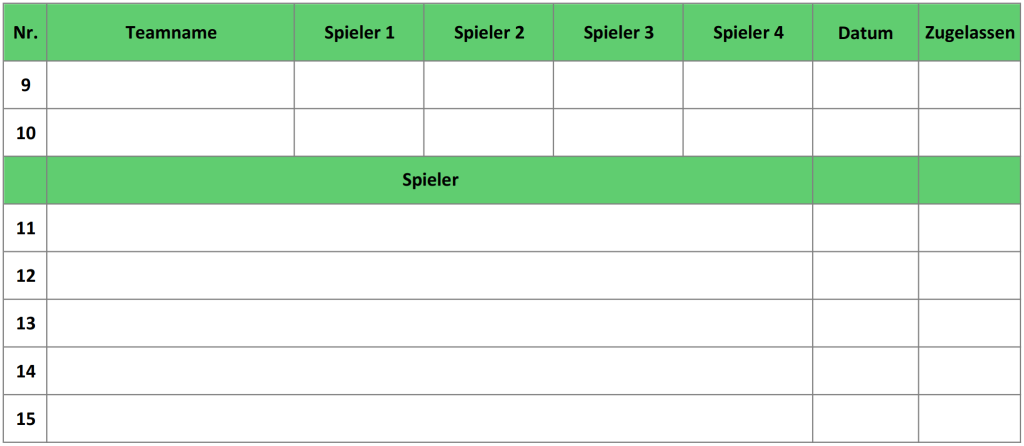The height and width of the screenshot is (446, 1024).
Task: Click the Teamname column header
Action: click(x=171, y=32)
